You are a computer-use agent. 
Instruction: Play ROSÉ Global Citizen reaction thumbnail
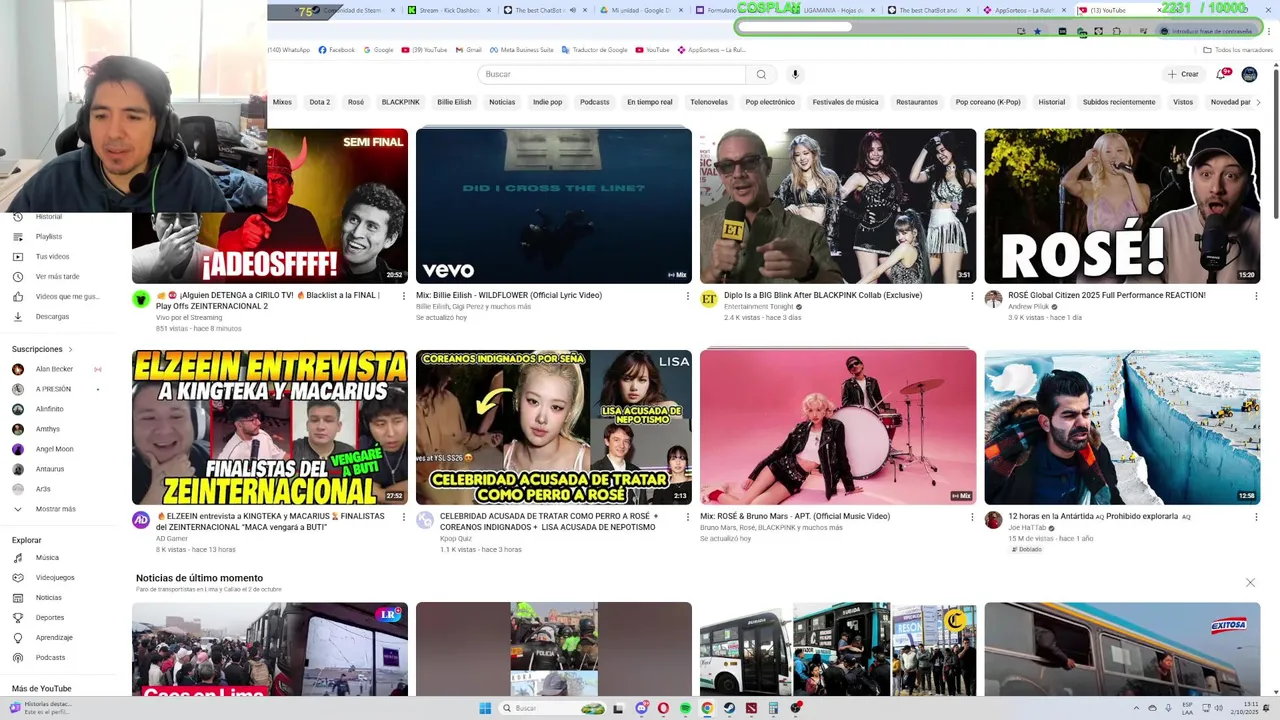1122,206
